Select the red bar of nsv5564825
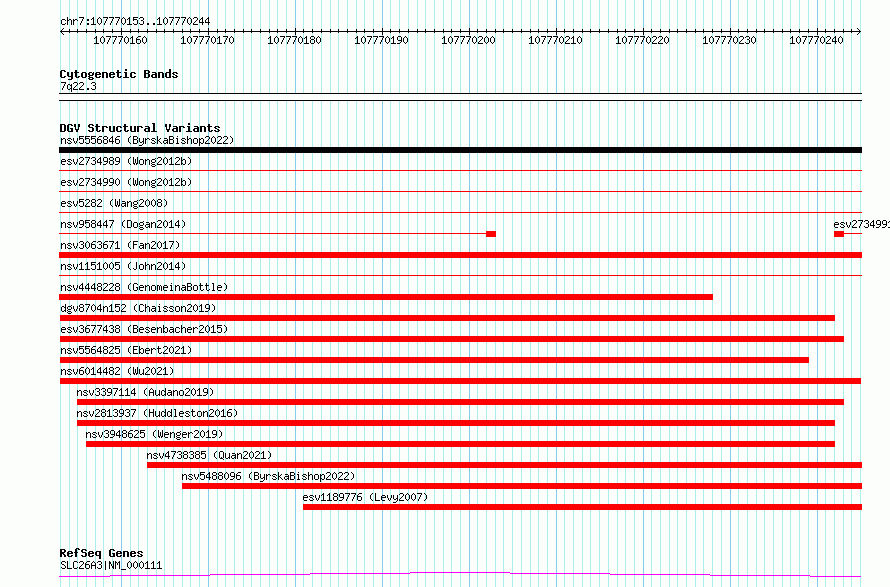The height and width of the screenshot is (587, 890). [x=434, y=360]
